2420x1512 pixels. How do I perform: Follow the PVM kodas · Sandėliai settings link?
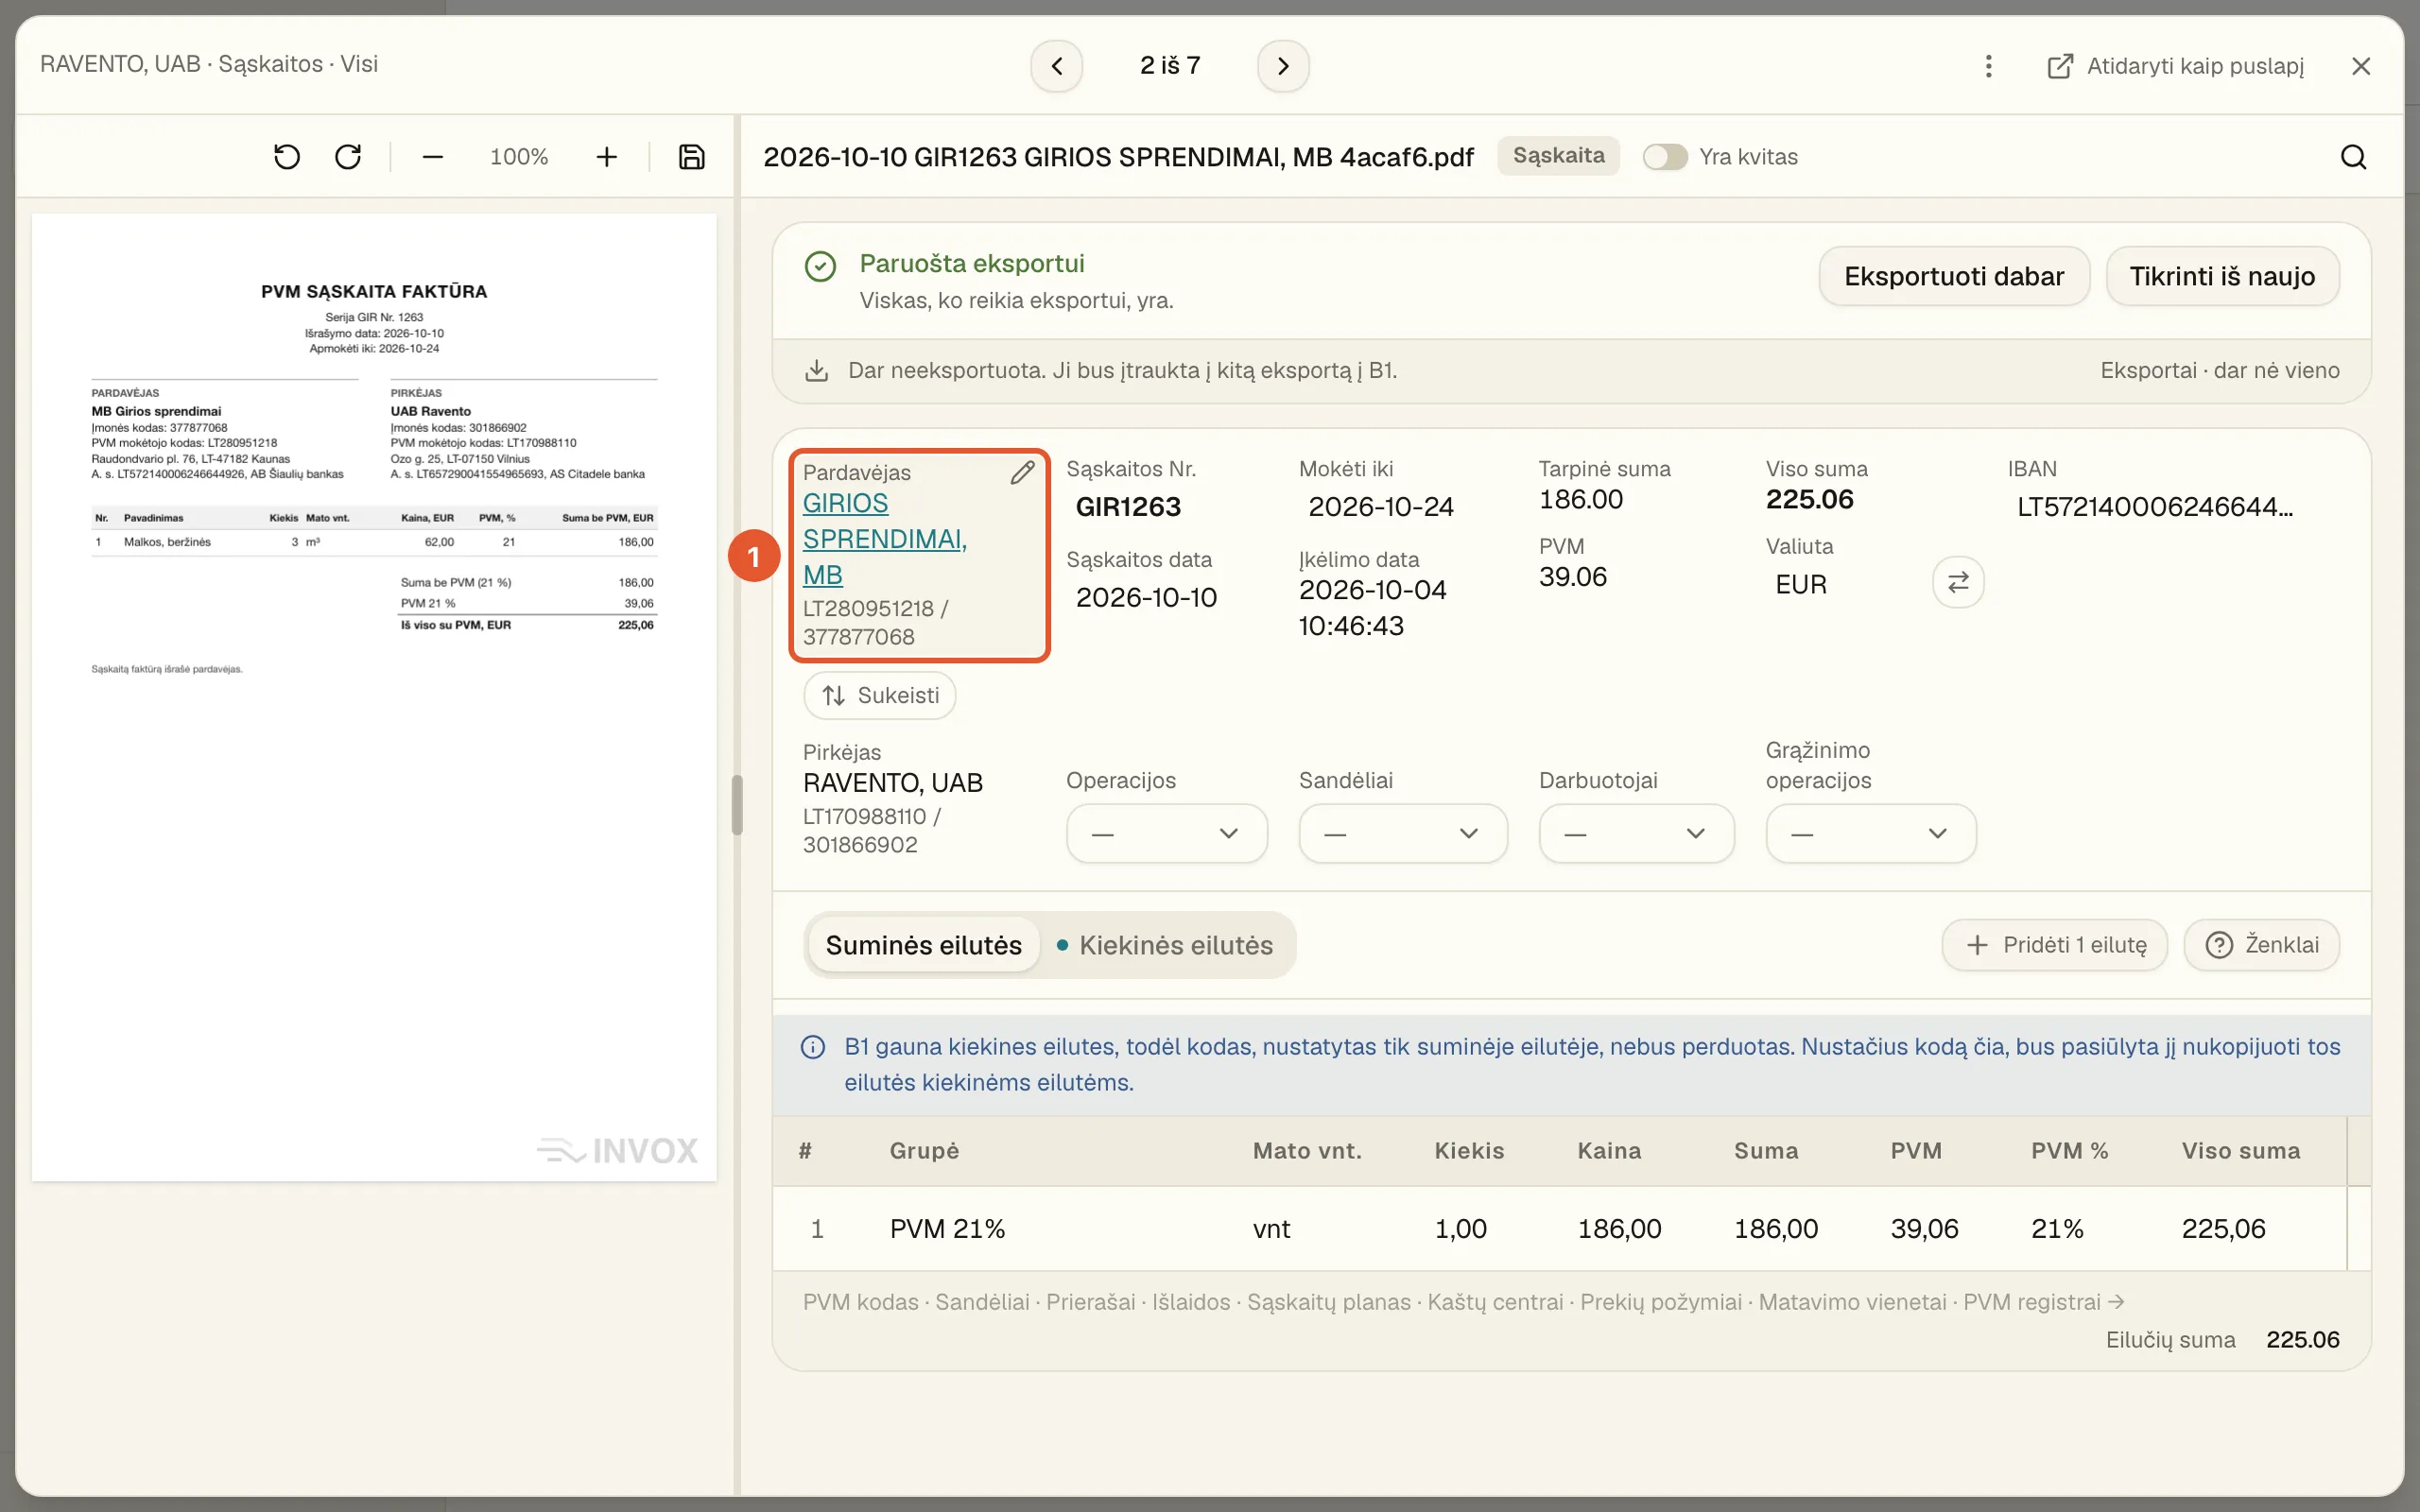coord(1463,1302)
